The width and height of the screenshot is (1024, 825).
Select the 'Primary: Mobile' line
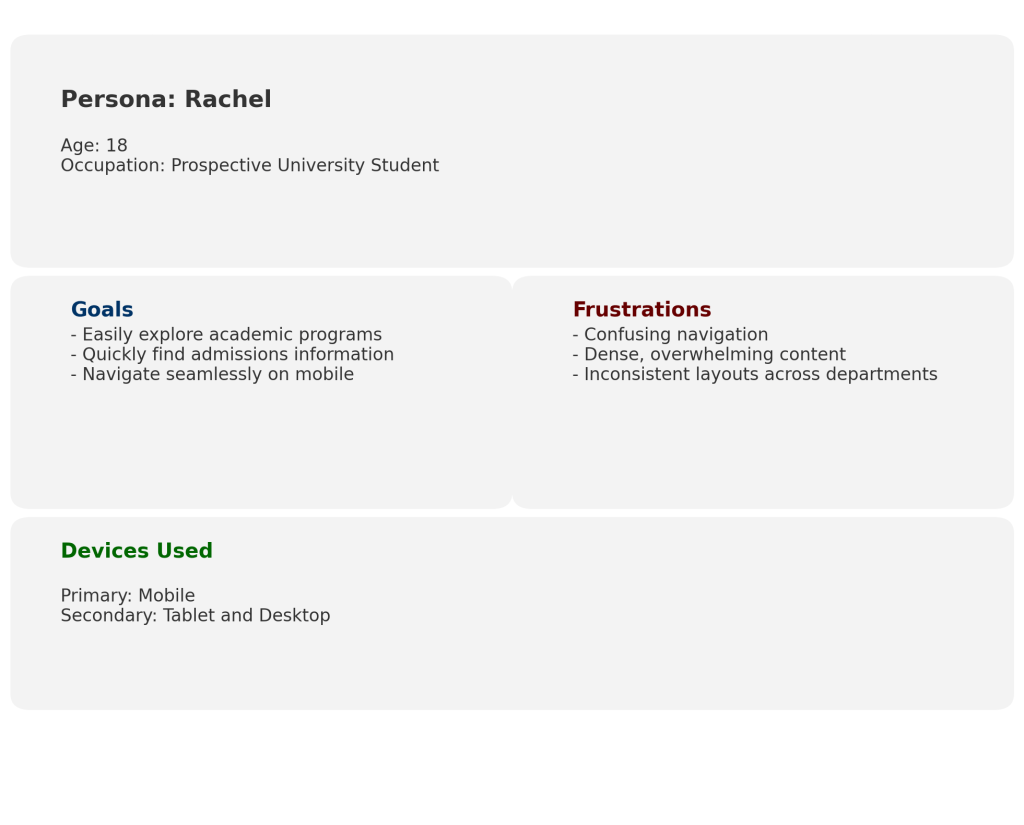[x=127, y=596]
